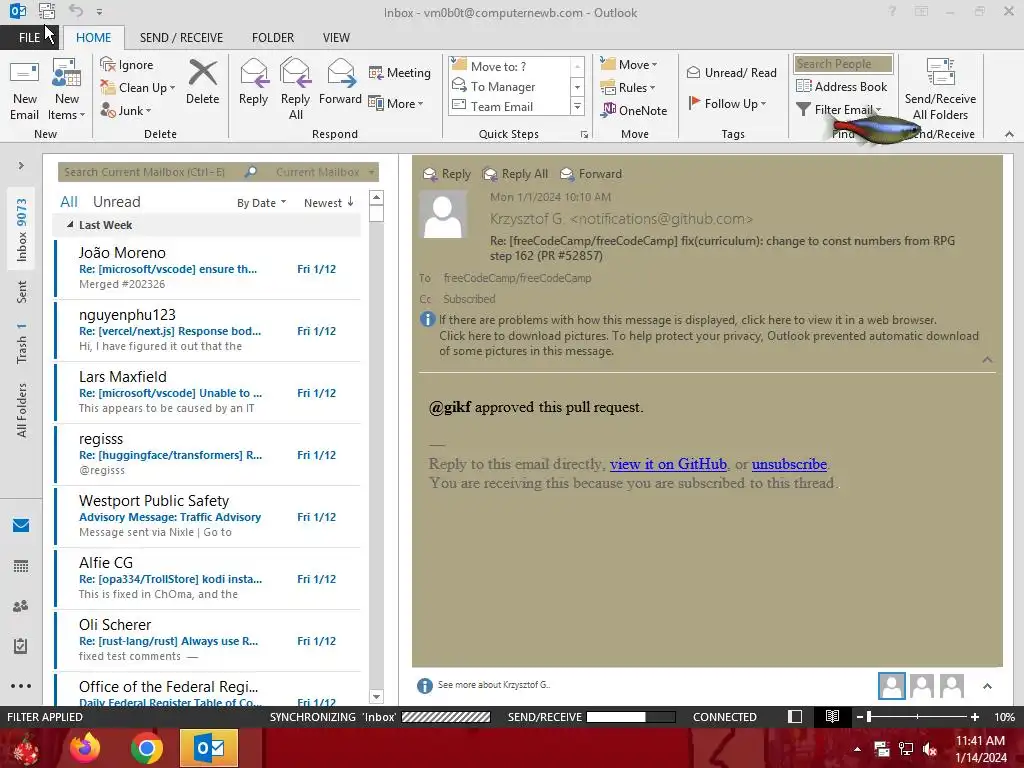The height and width of the screenshot is (768, 1024).
Task: Adjust the zoom slider
Action: [917, 716]
